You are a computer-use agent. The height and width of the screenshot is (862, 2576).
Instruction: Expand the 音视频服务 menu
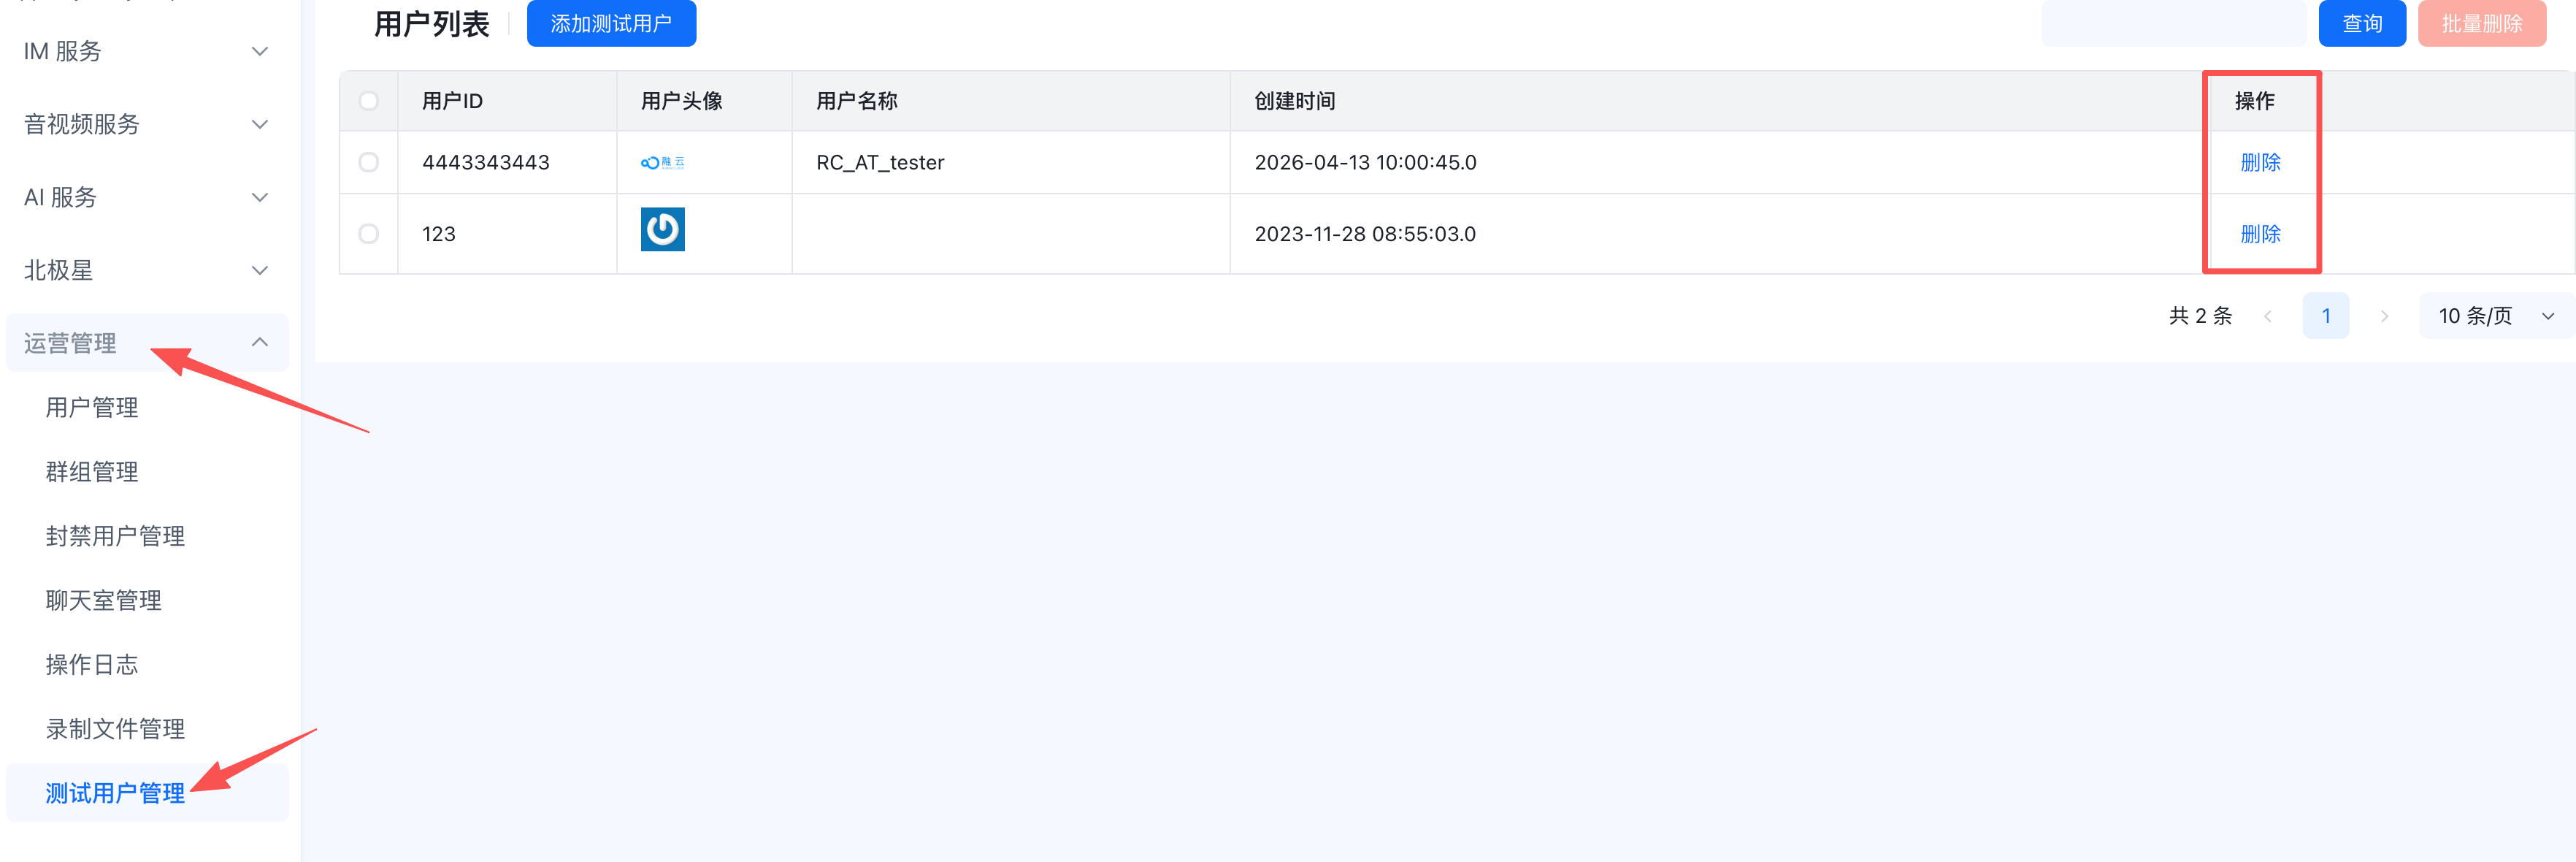[x=147, y=124]
